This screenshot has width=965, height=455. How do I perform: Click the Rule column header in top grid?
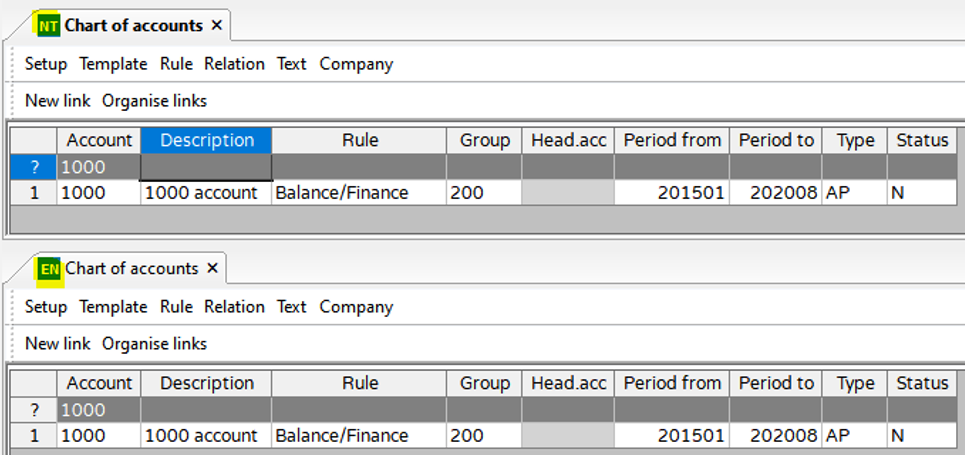(359, 141)
